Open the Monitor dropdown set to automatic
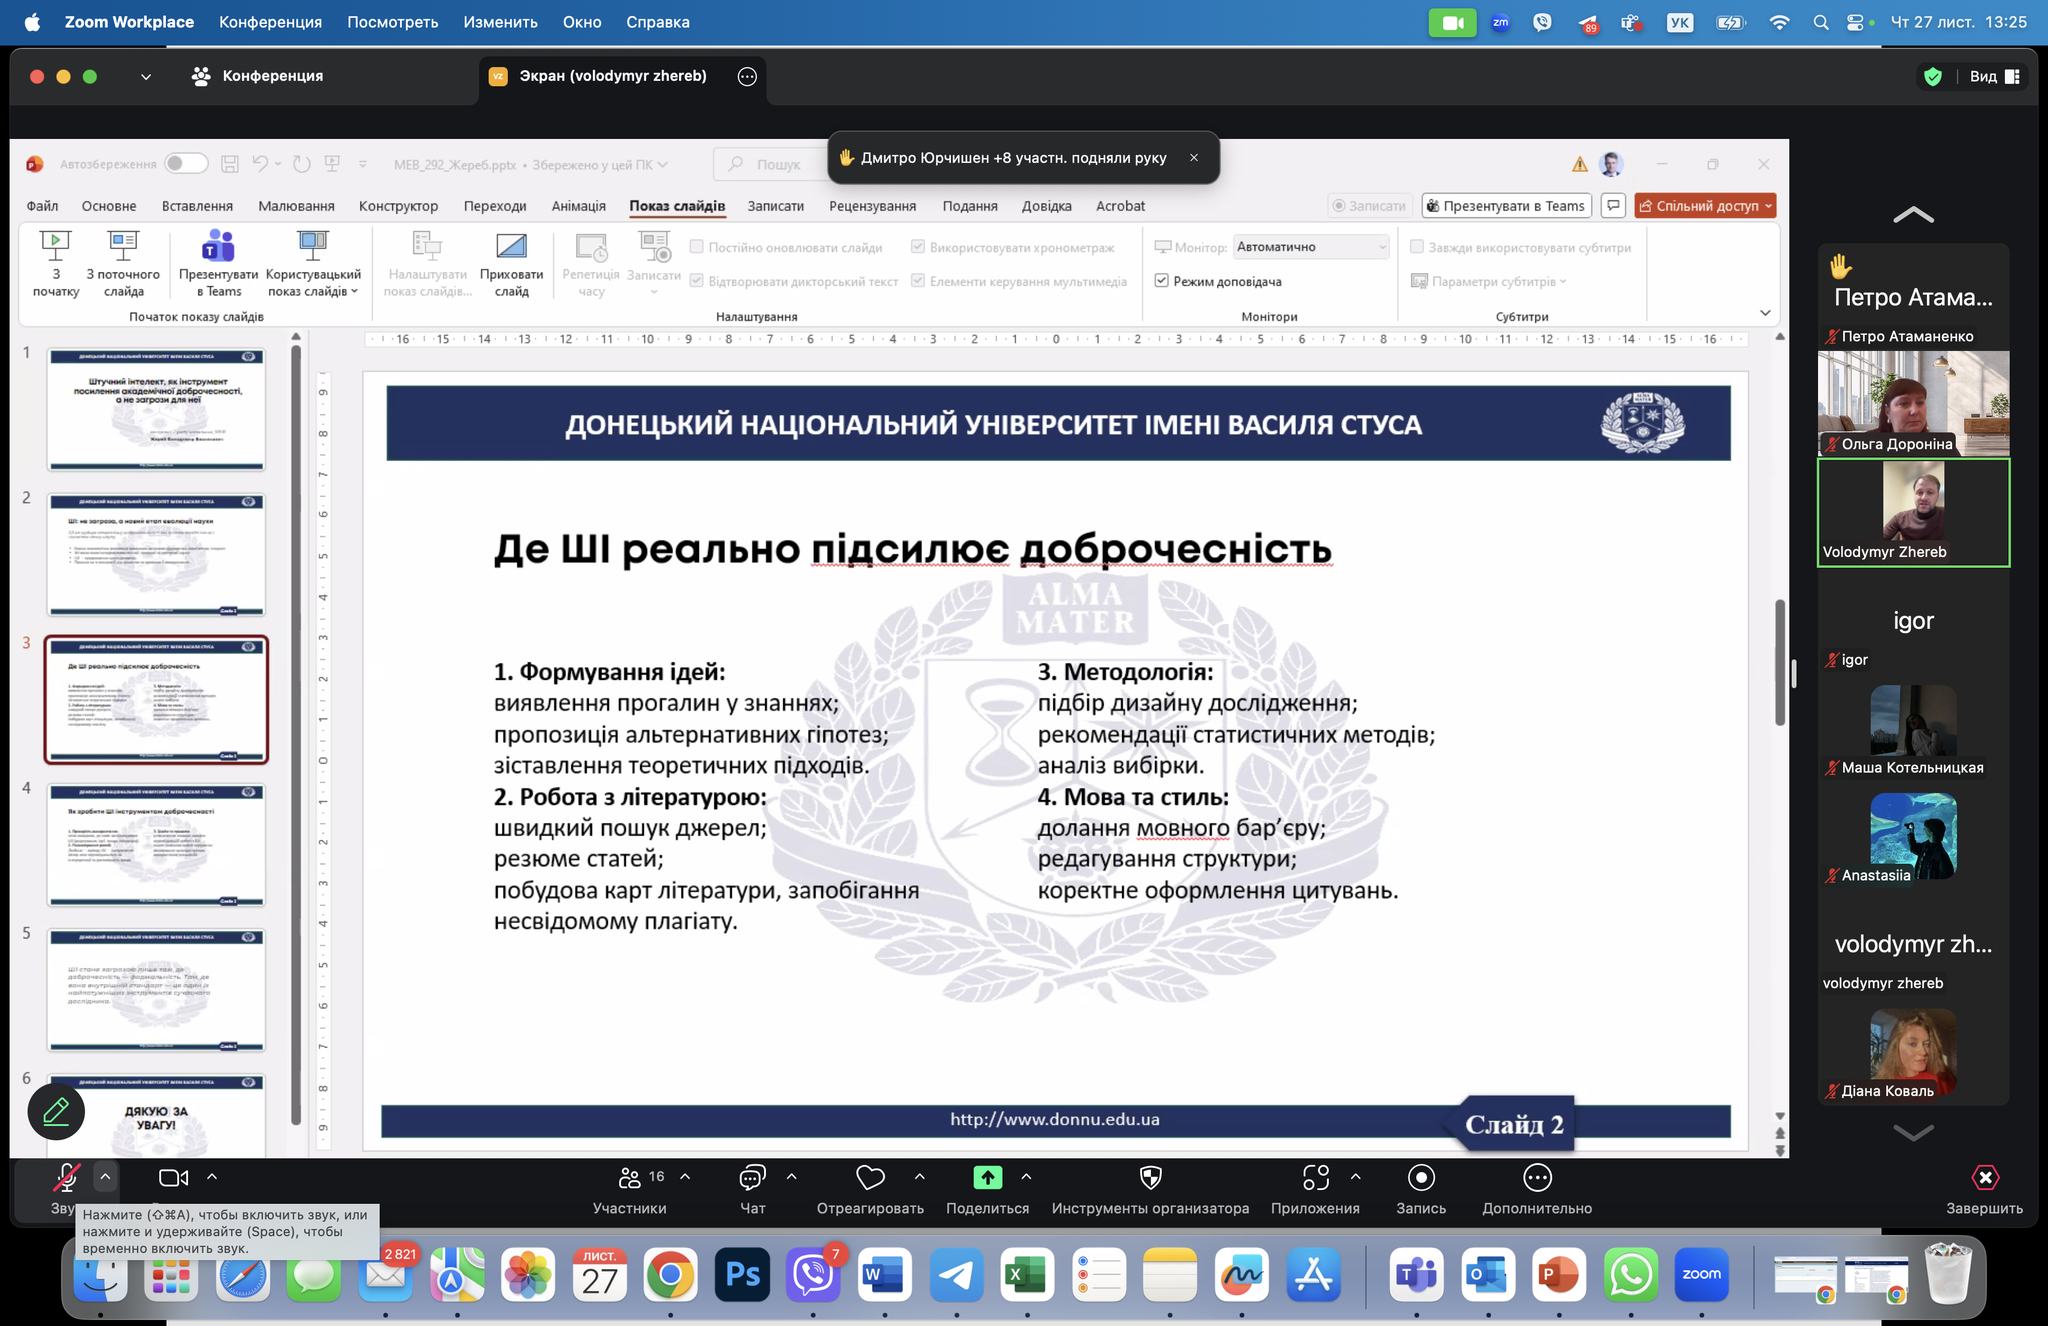Screen dimensions: 2048x1326 [1310, 247]
